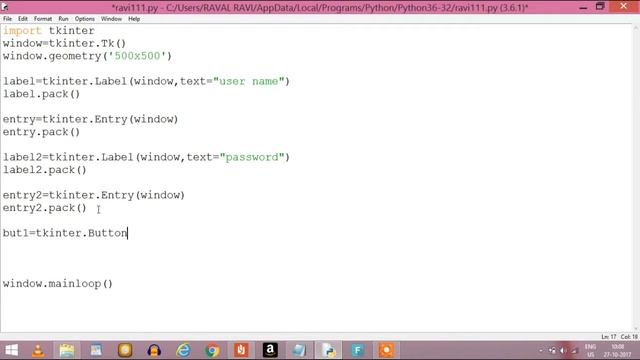
Task: Click the 'label2.pack()' line
Action: tap(44, 170)
